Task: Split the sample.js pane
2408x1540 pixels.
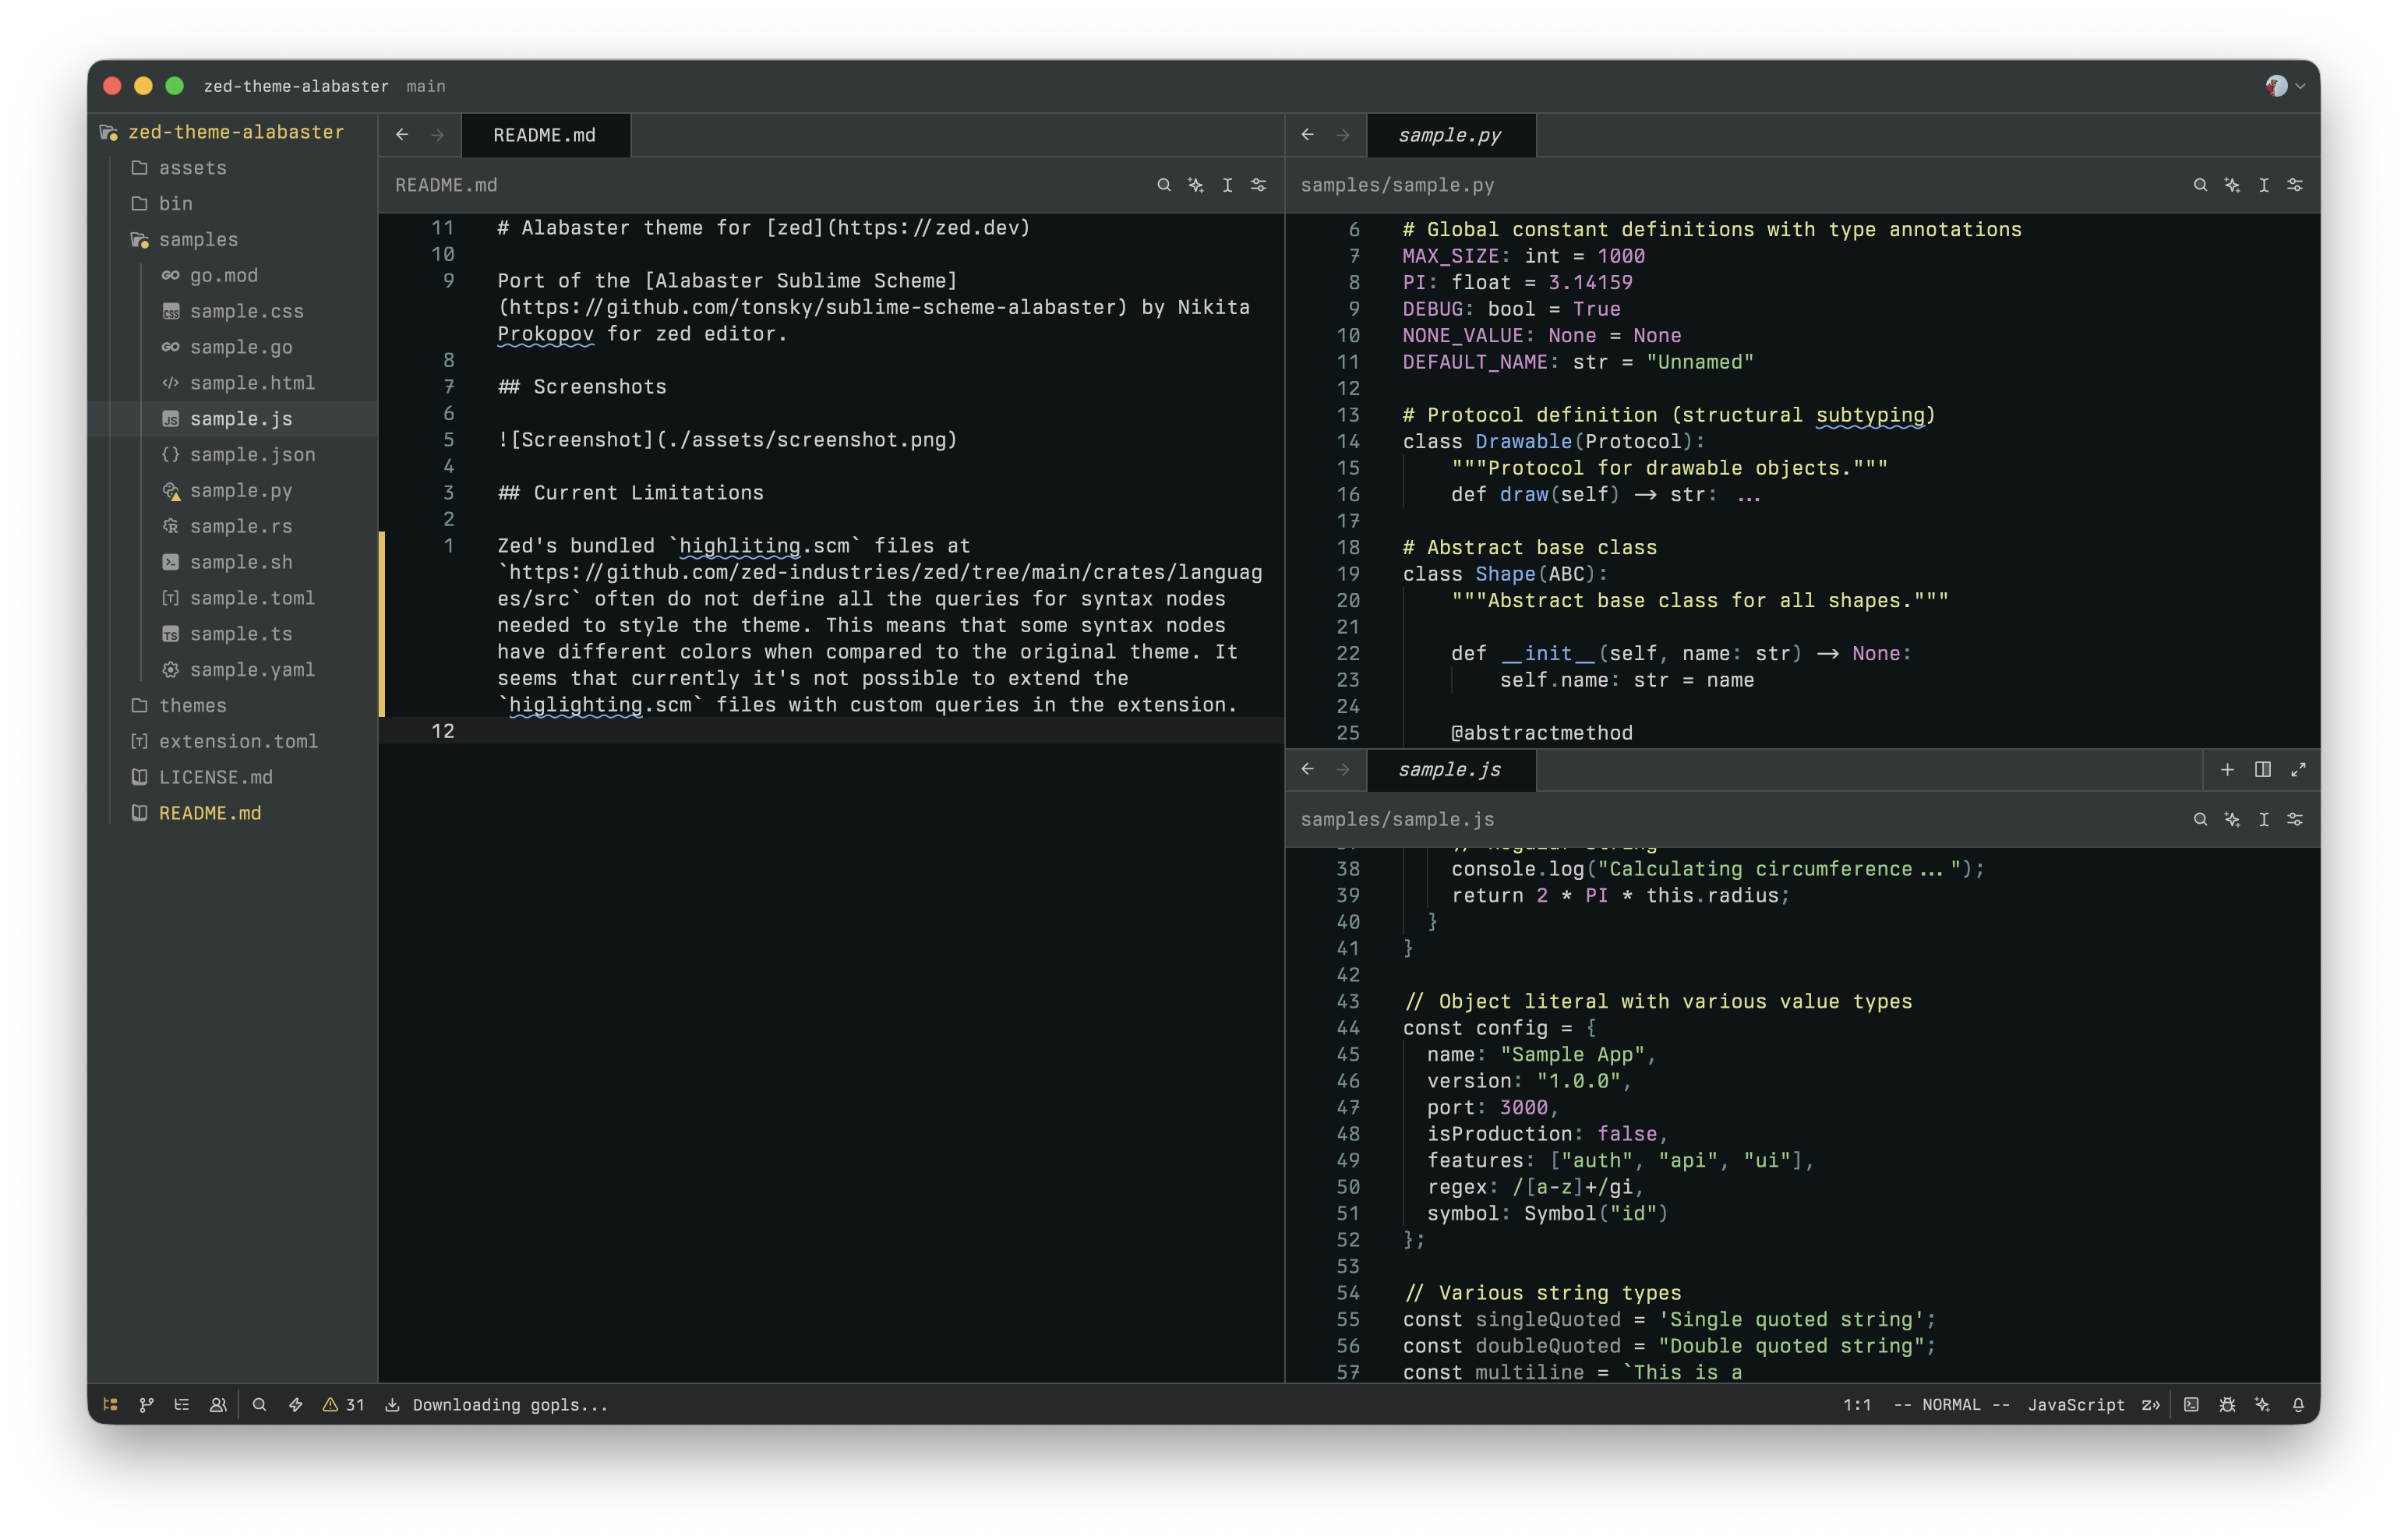Action: click(2263, 769)
